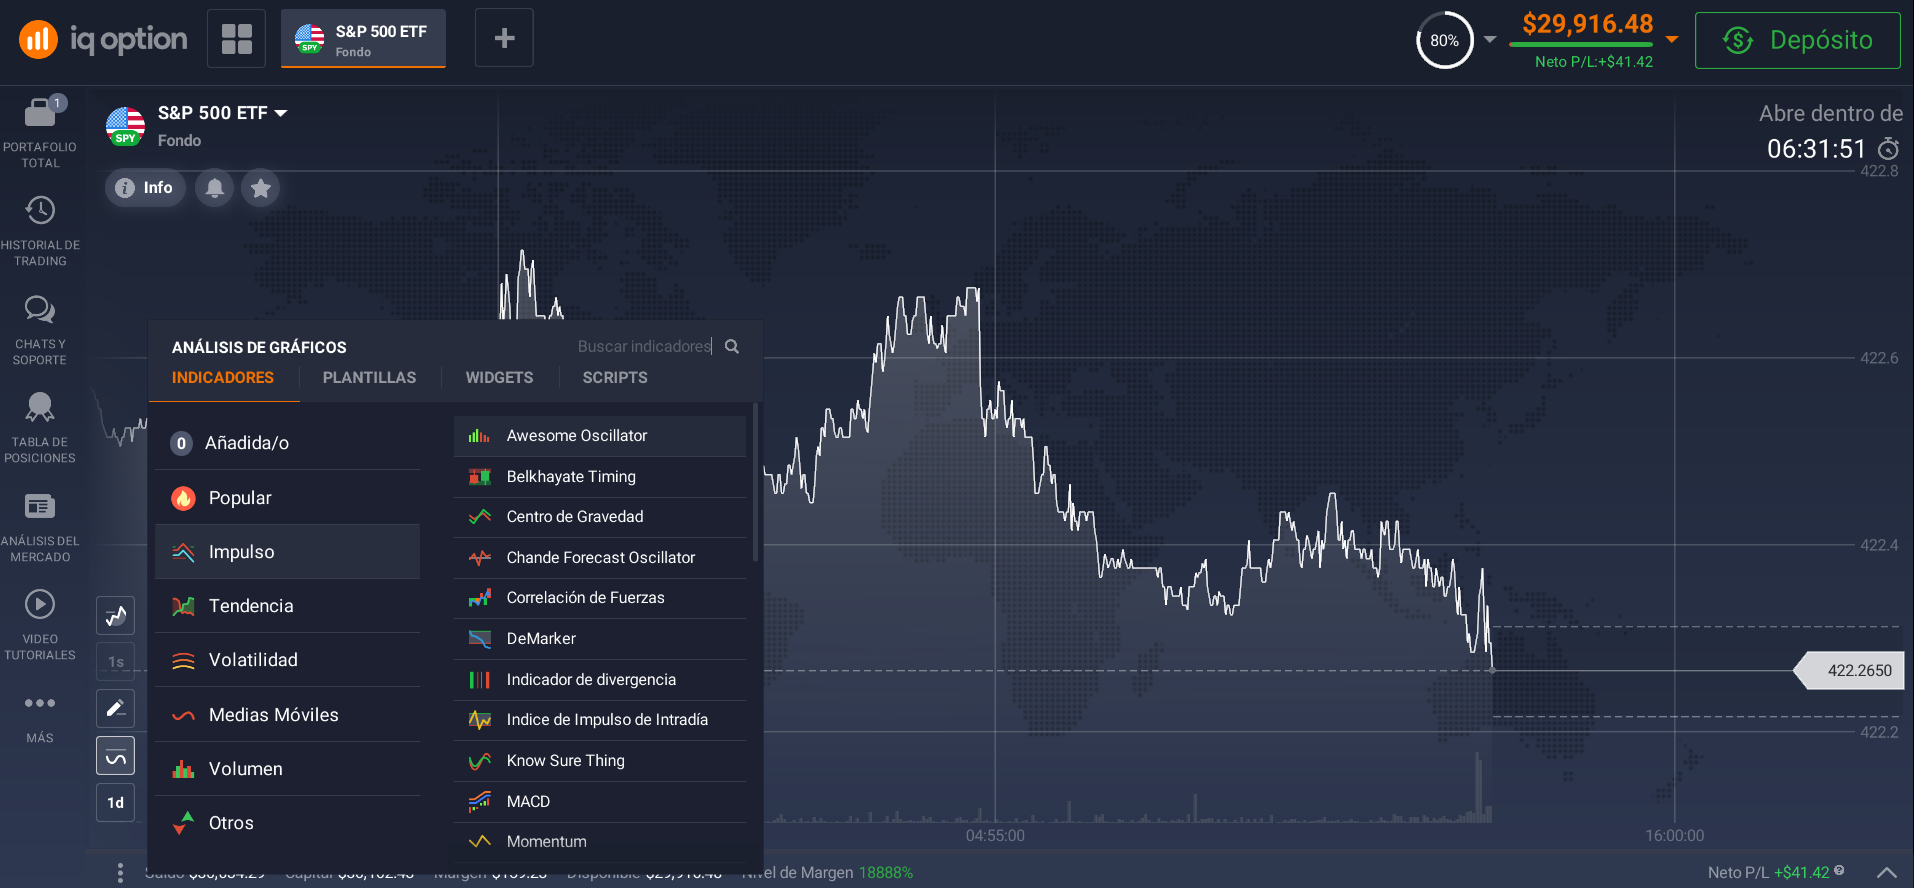Add the Chande Forecast Oscillator indicator

tap(600, 558)
